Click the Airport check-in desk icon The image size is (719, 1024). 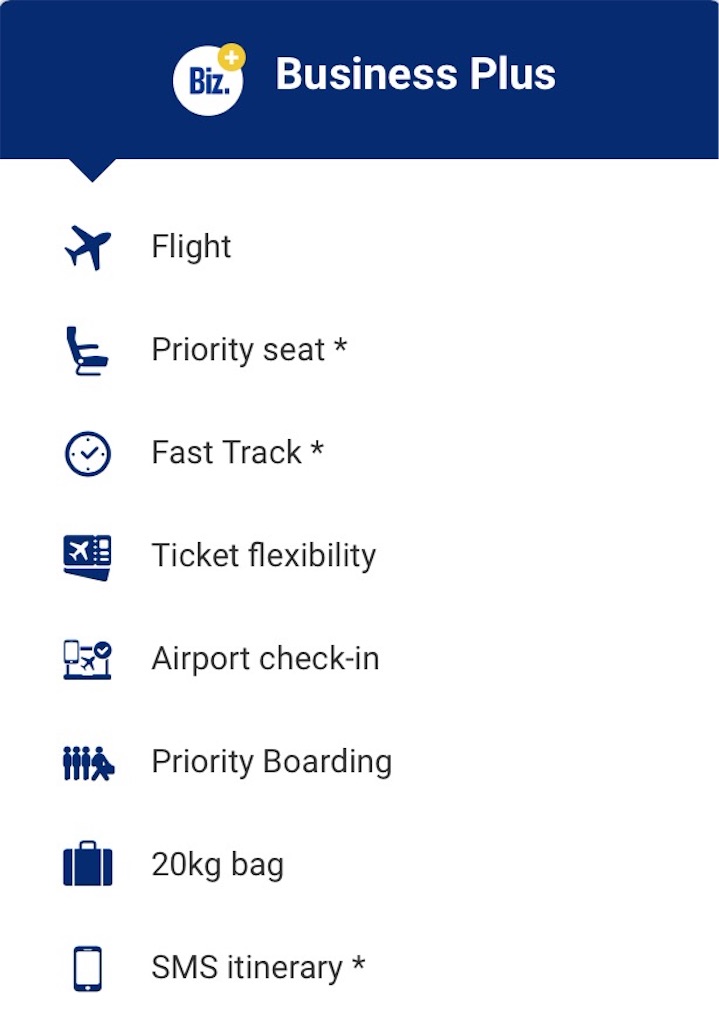pos(88,660)
